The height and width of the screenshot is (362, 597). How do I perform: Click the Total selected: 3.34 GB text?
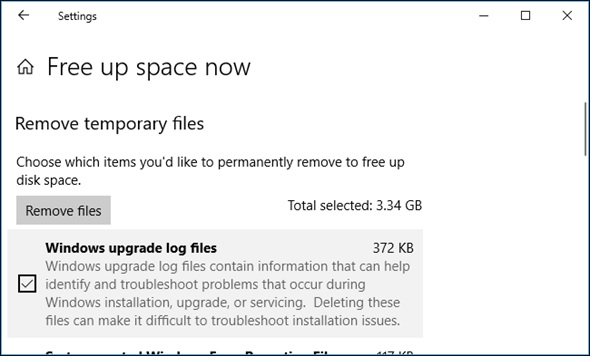click(354, 206)
